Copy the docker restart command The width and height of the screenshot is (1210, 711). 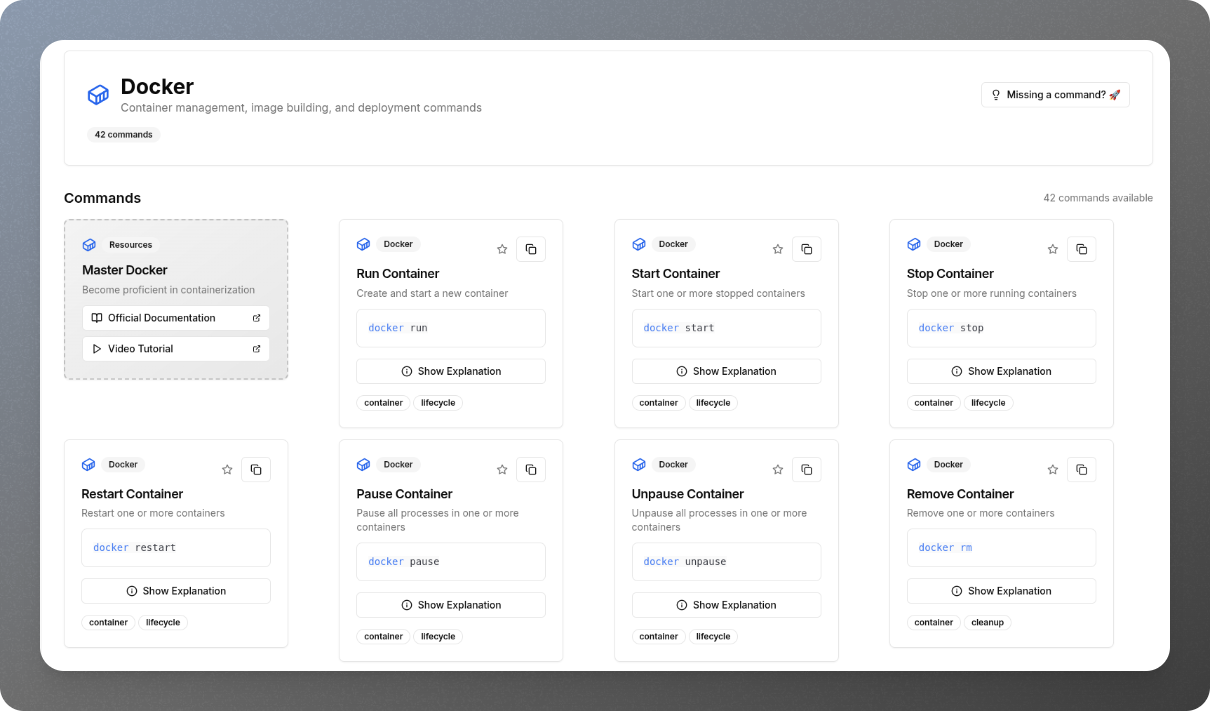[256, 469]
